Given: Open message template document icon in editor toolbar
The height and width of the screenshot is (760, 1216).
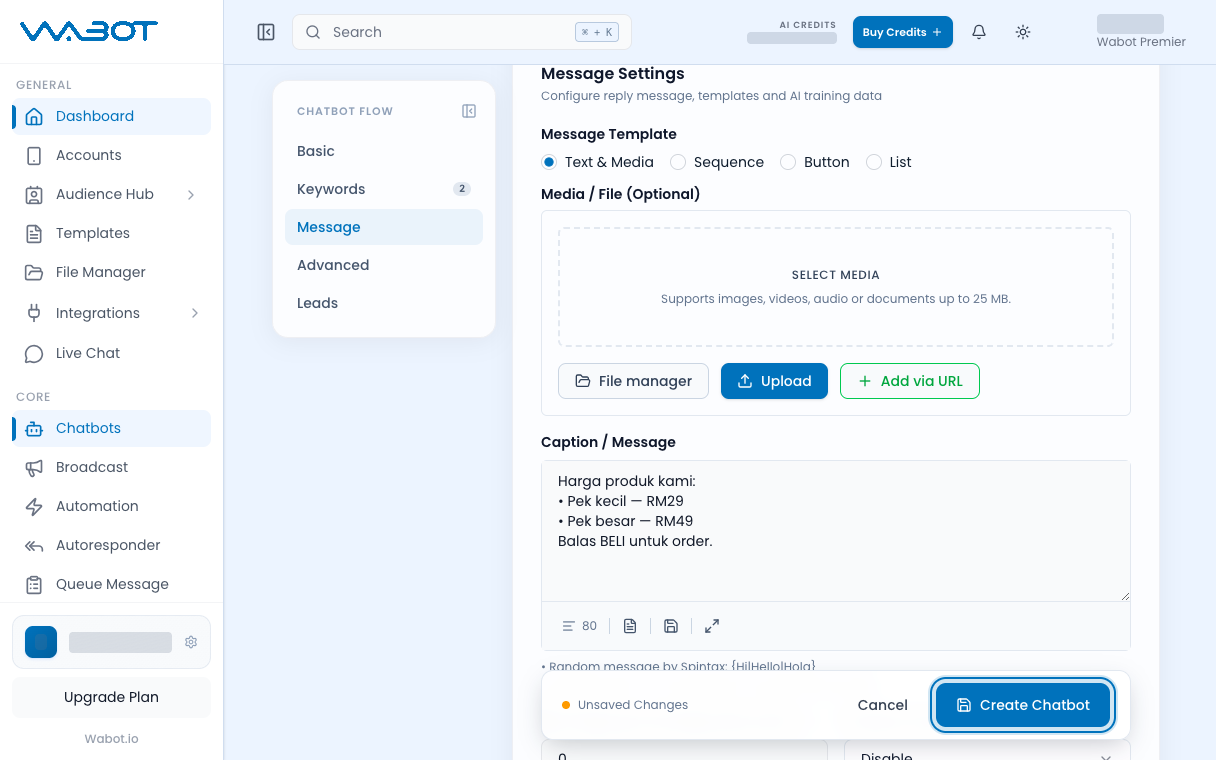Looking at the screenshot, I should [x=630, y=626].
